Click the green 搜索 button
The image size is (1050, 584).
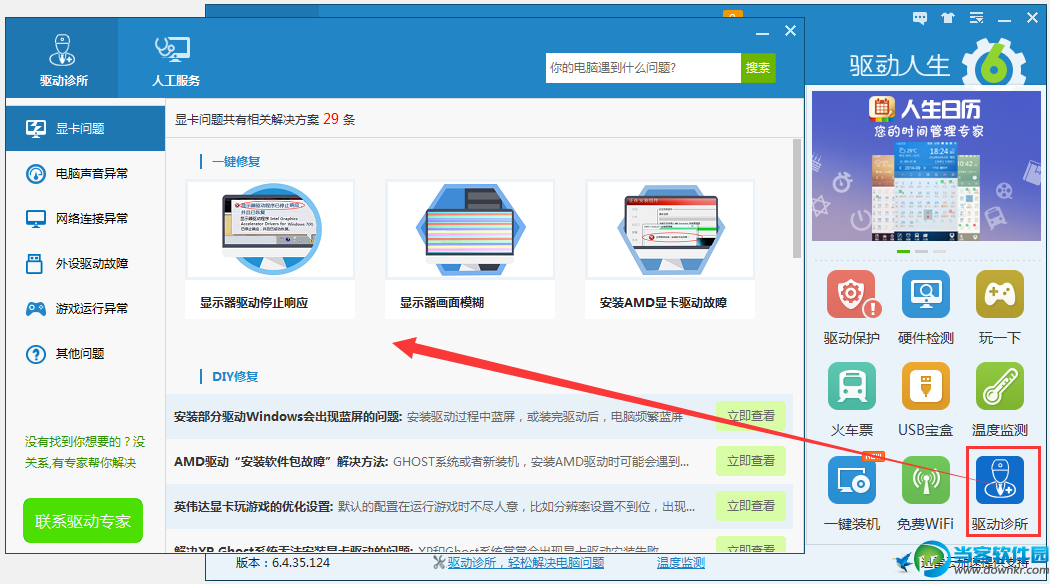758,68
